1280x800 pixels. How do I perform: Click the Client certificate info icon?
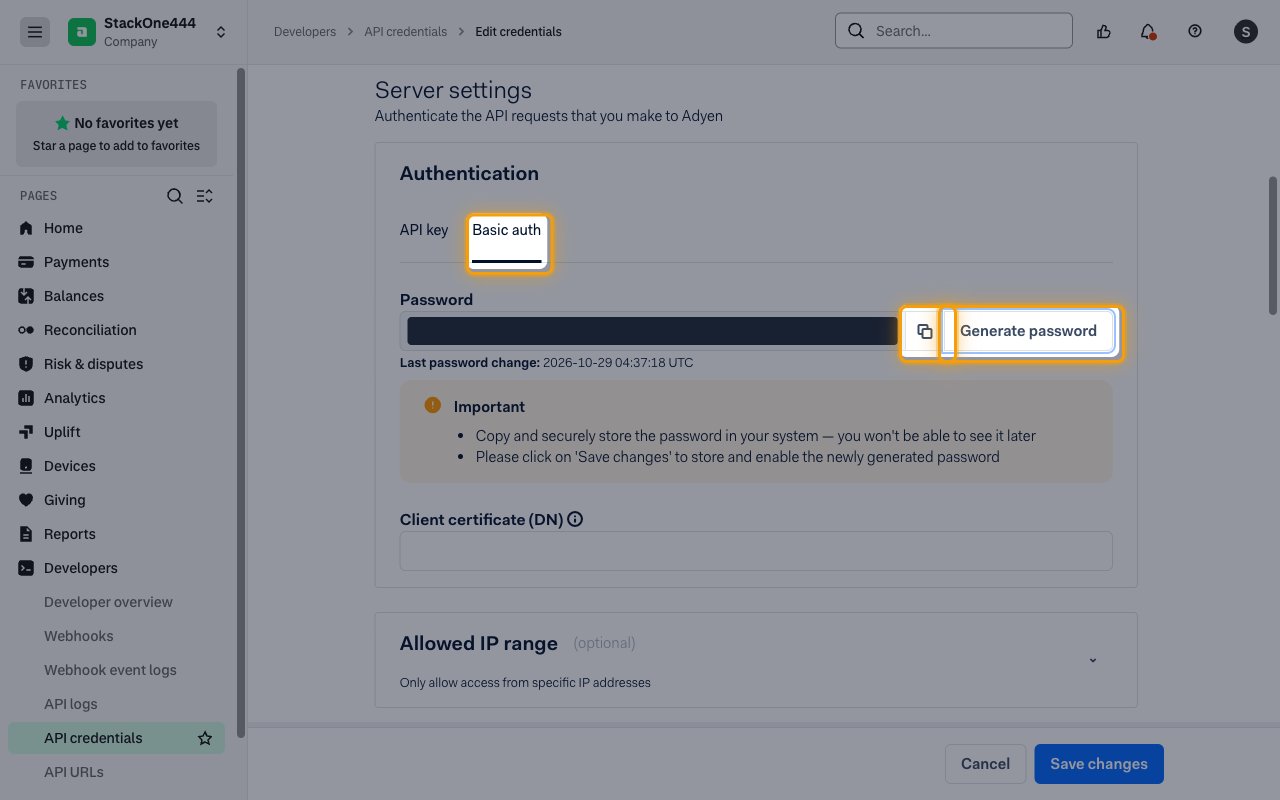(575, 520)
